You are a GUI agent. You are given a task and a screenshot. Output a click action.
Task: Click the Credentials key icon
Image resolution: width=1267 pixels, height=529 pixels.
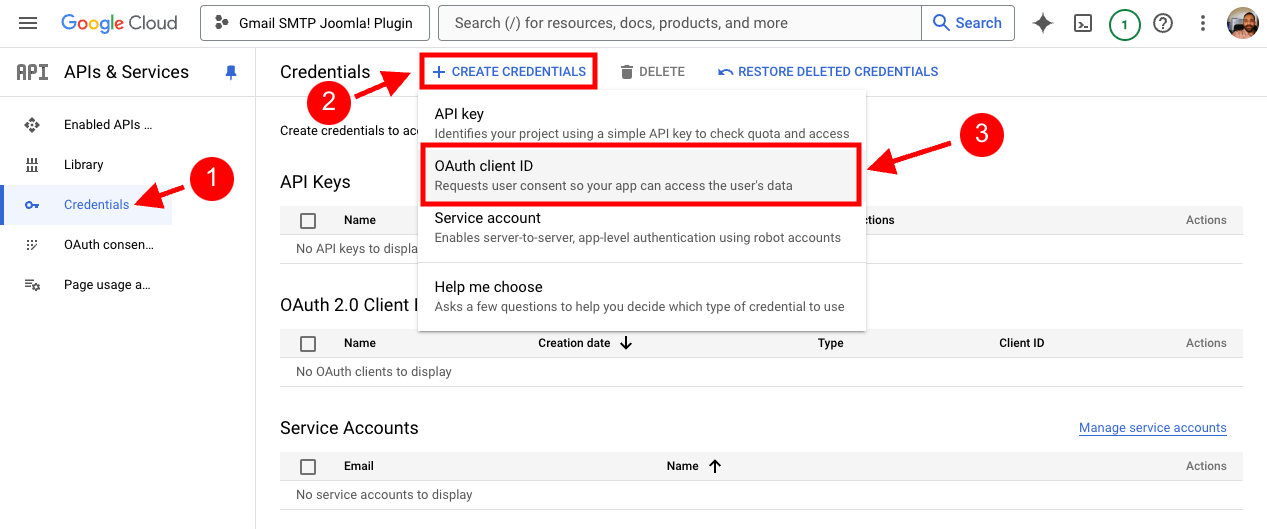(x=32, y=205)
